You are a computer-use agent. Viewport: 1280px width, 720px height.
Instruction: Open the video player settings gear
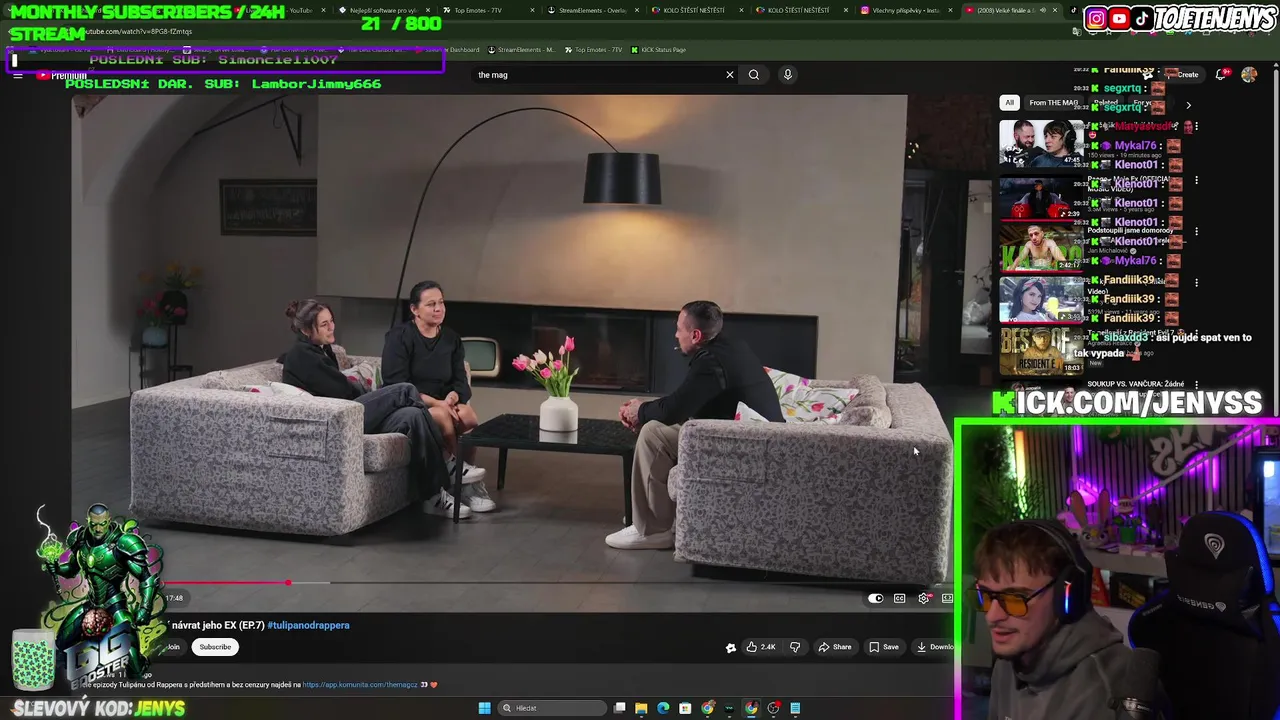pos(923,598)
